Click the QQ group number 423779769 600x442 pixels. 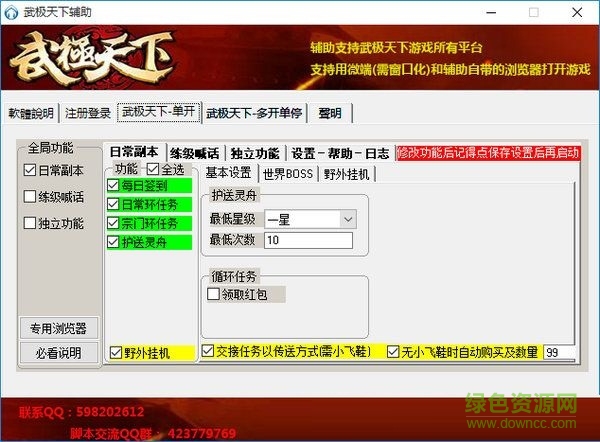[202, 434]
